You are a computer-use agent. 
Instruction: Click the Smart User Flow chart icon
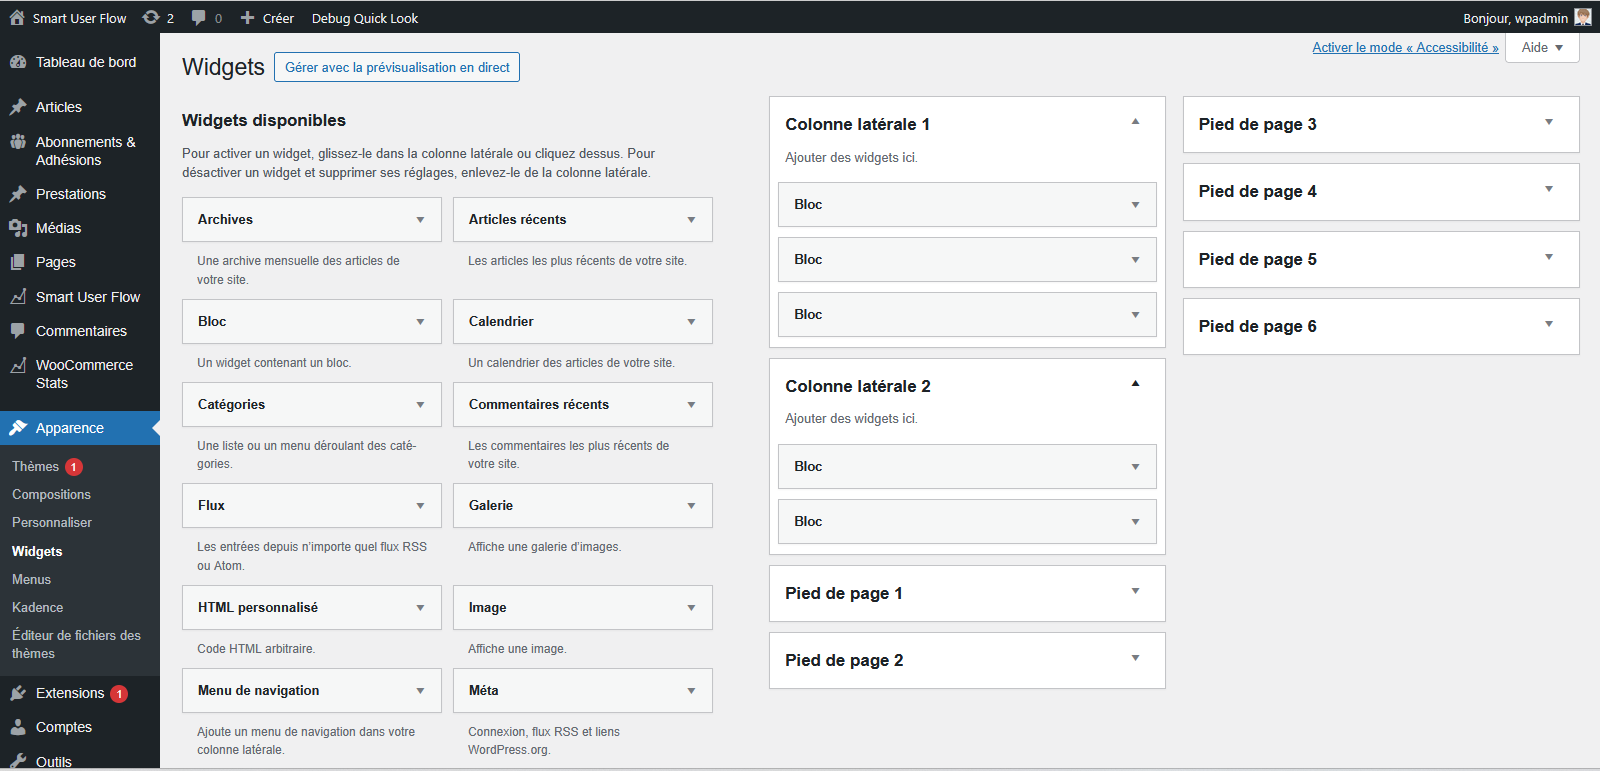(18, 297)
